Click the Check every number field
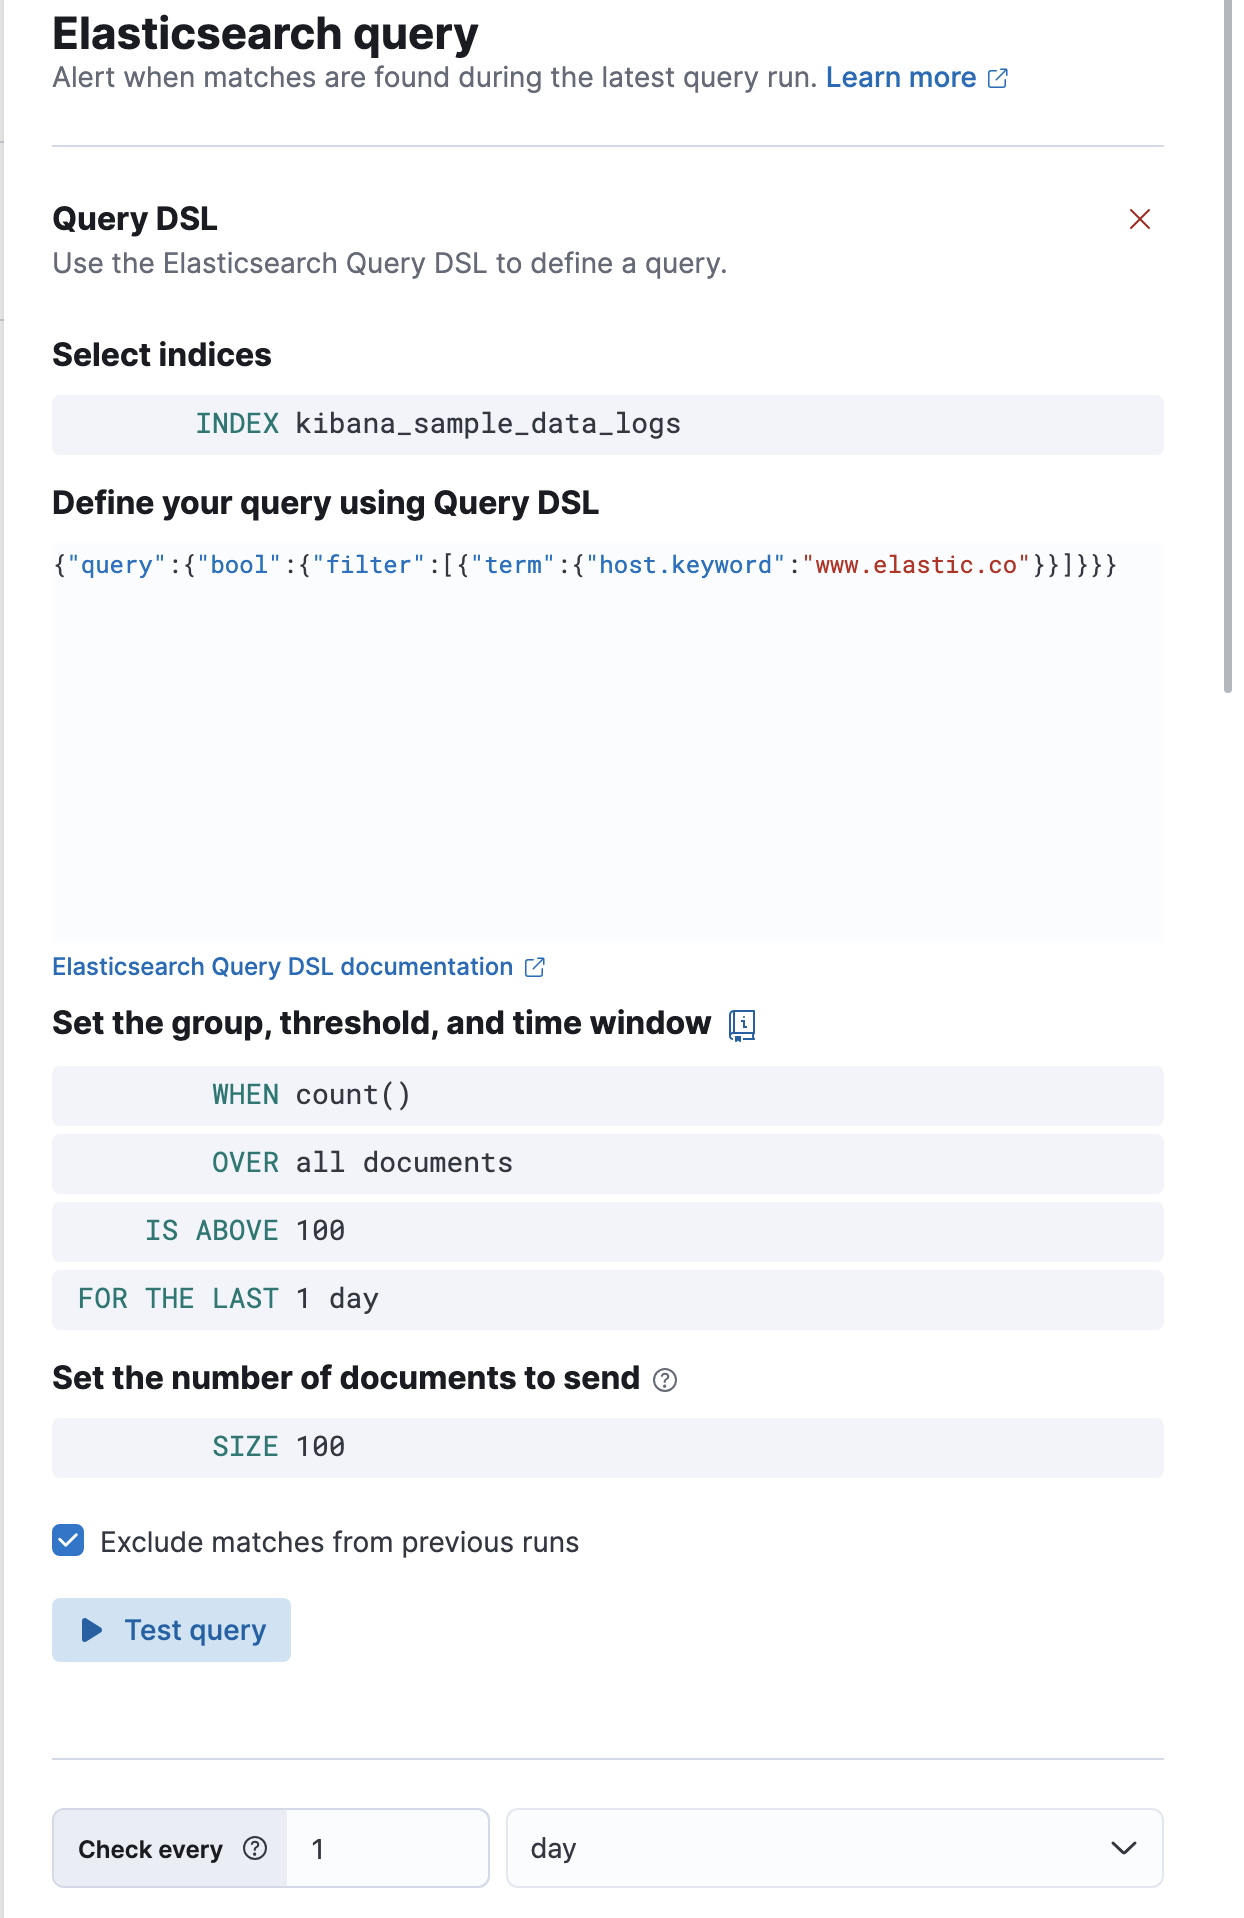 (386, 1848)
